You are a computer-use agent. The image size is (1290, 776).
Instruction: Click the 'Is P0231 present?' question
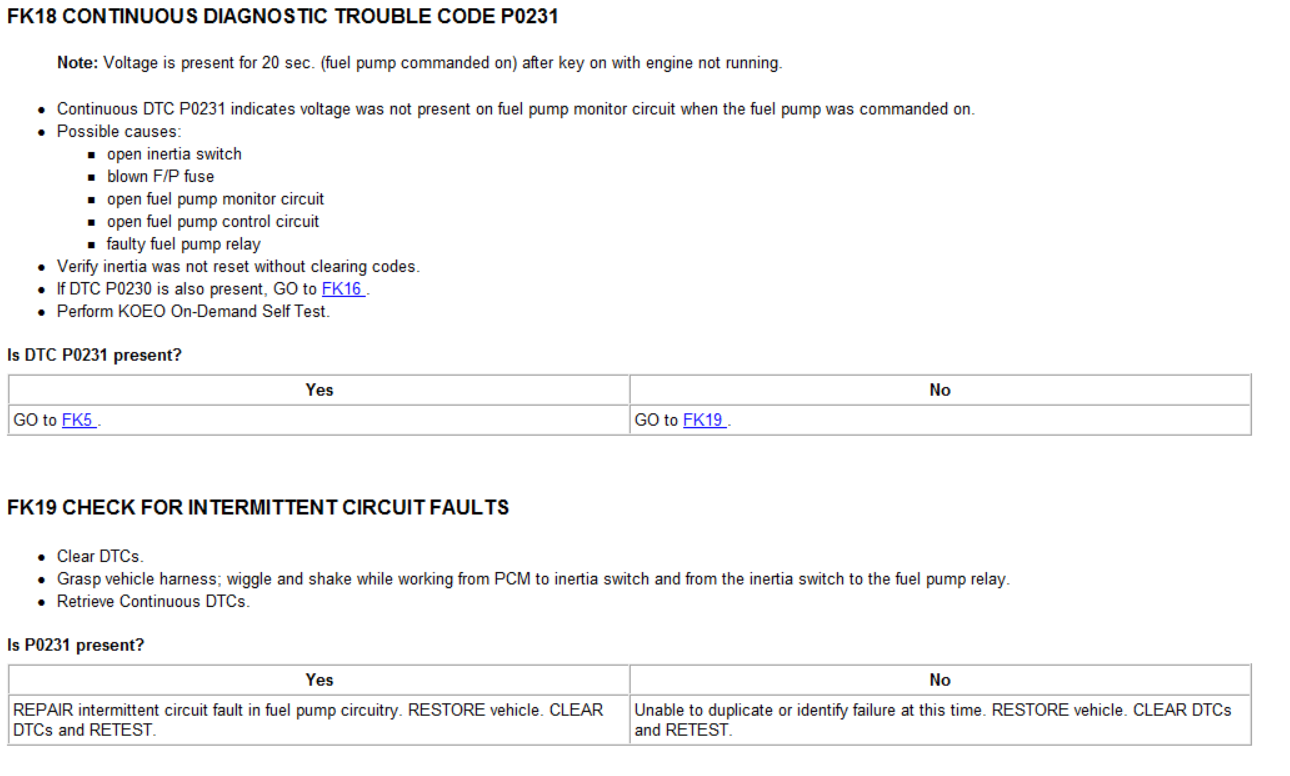[x=76, y=645]
